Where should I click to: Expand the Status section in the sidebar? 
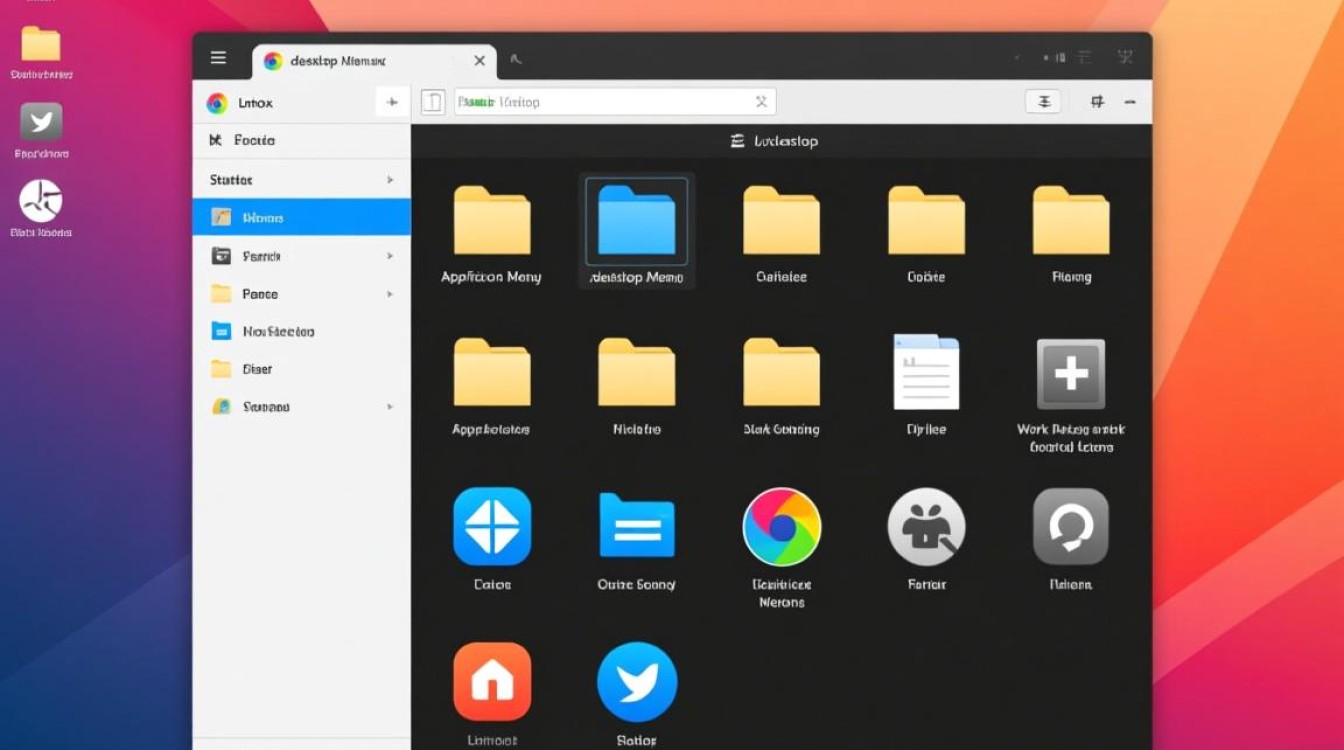tap(391, 180)
